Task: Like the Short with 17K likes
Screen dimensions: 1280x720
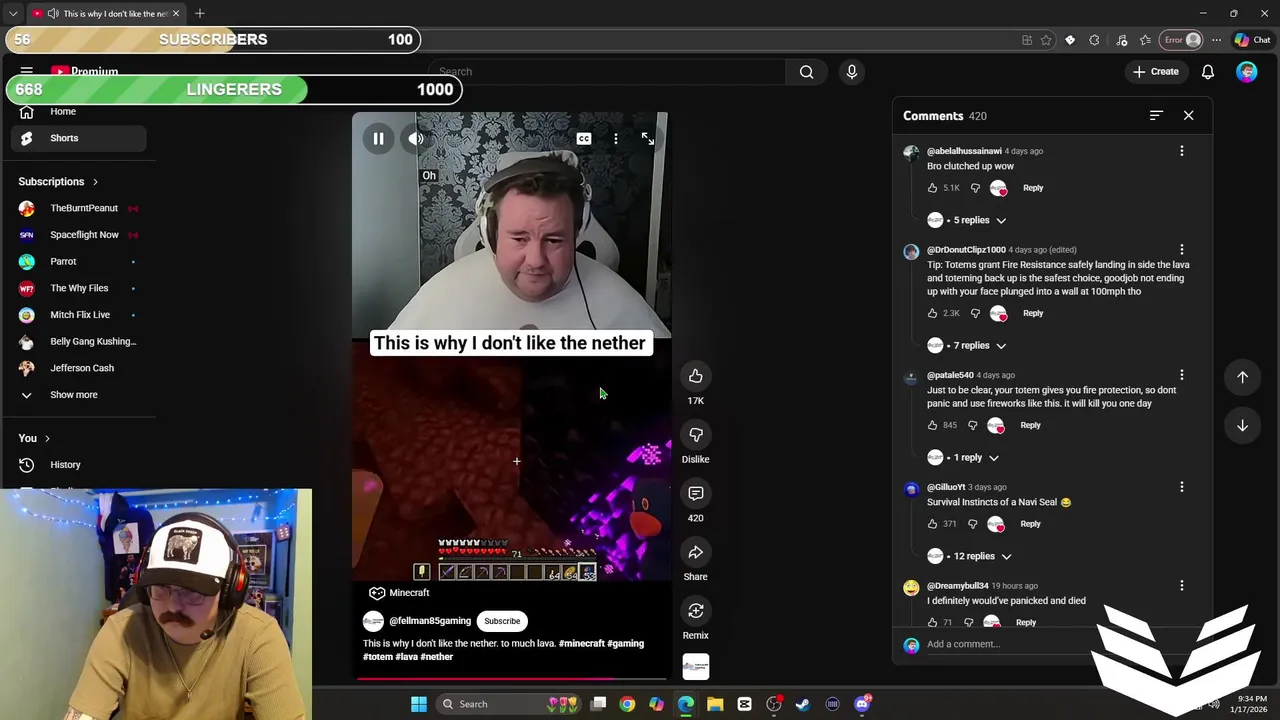Action: (695, 376)
